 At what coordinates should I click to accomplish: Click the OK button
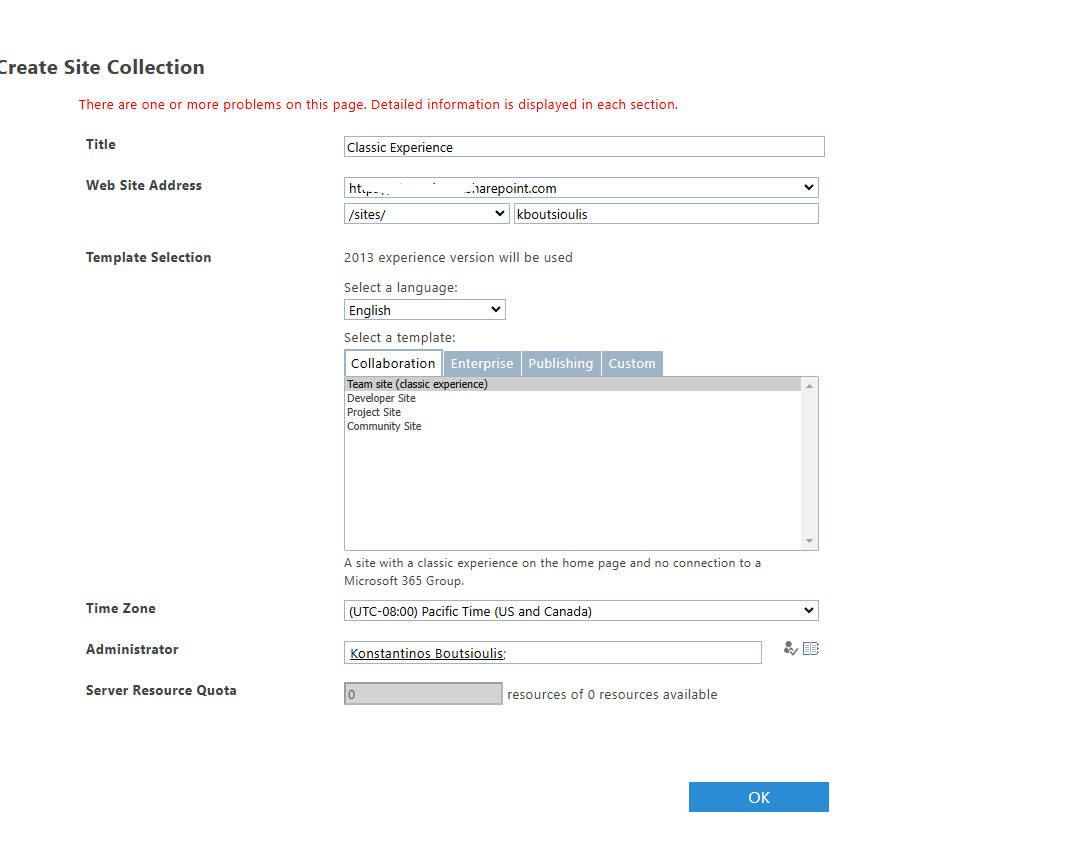pyautogui.click(x=758, y=797)
